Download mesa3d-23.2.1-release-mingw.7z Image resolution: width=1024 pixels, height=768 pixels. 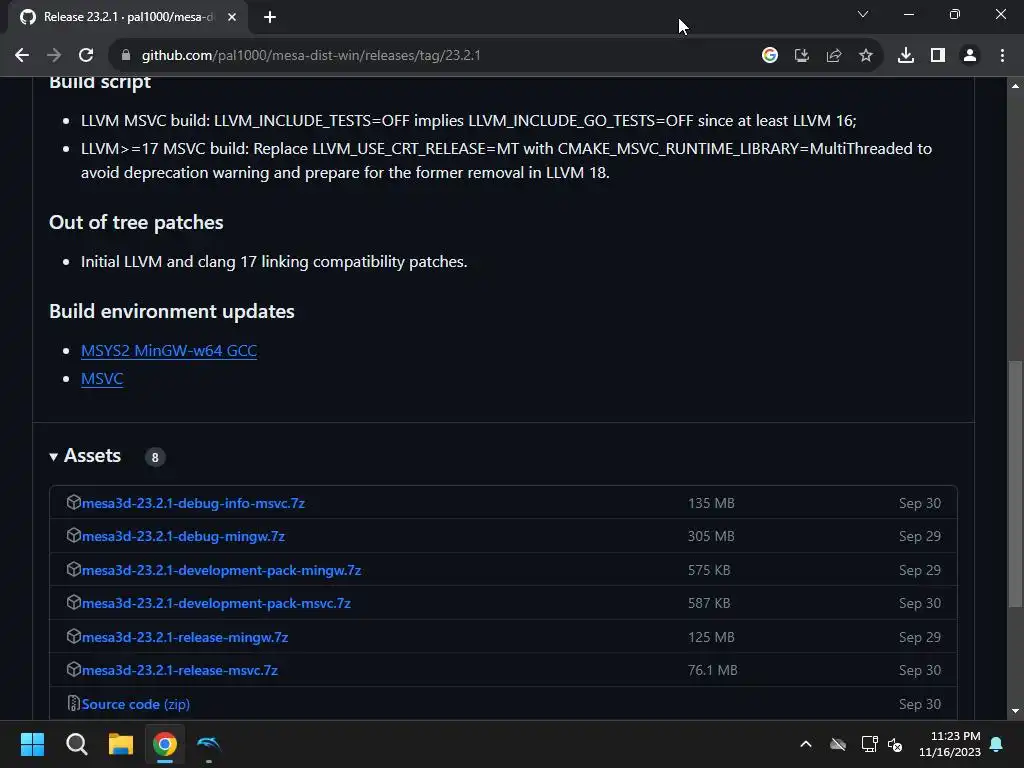(x=185, y=637)
